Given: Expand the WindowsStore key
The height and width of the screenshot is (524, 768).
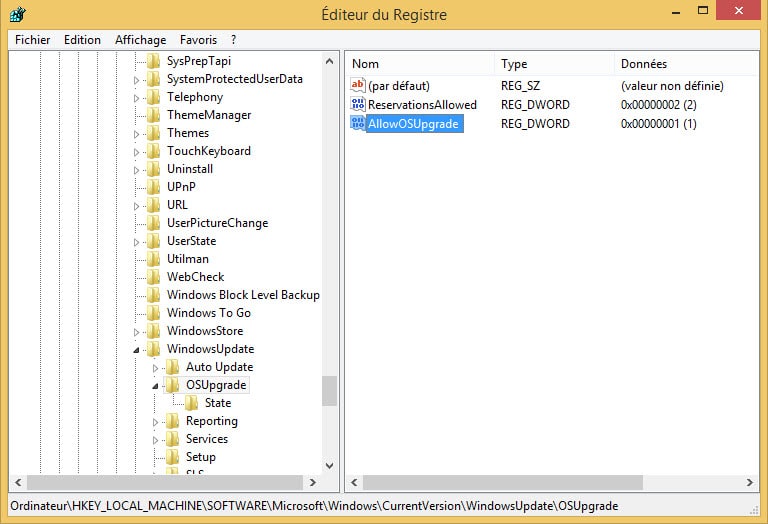Looking at the screenshot, I should (137, 332).
